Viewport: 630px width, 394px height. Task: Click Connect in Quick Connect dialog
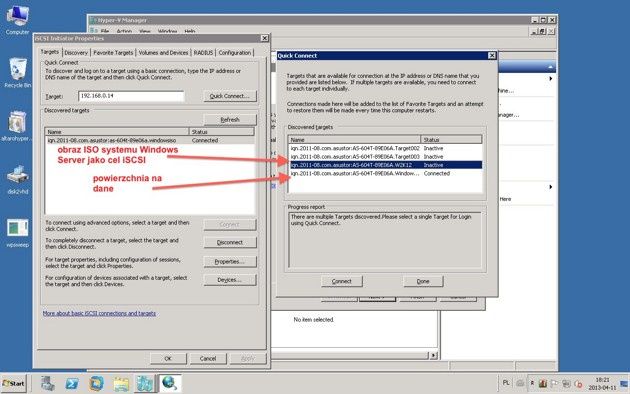point(342,281)
